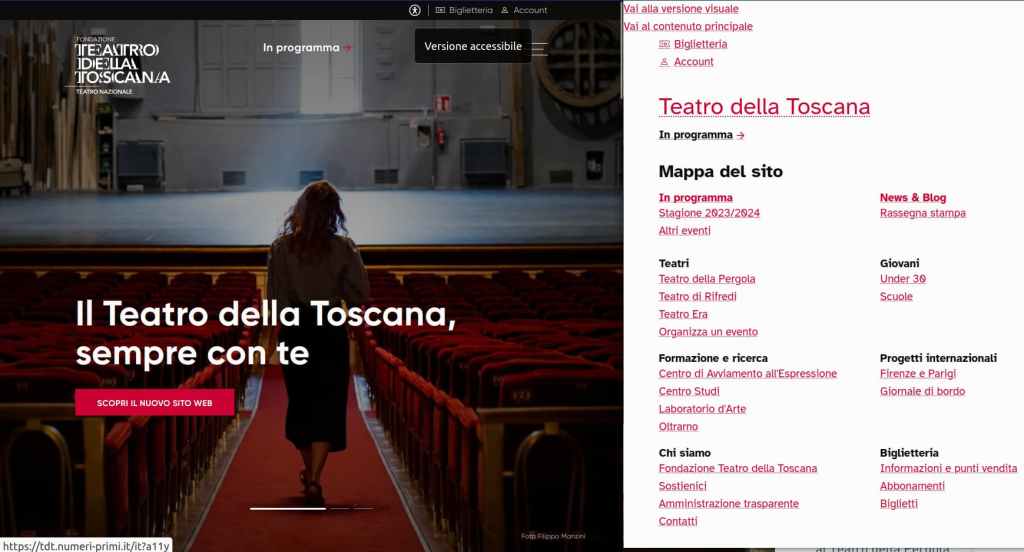Screen dimensions: 1024x552
Task: Open the hamburger menu icon
Action: [539, 48]
